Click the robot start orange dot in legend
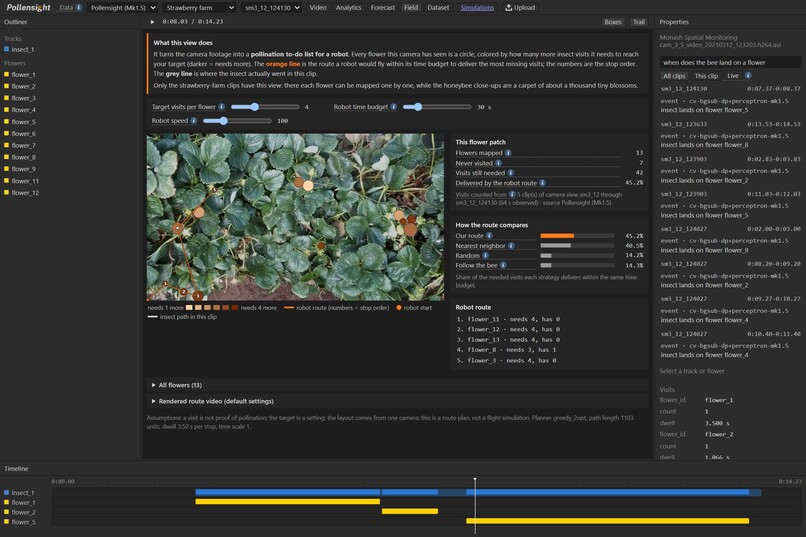Image resolution: width=806 pixels, height=537 pixels. point(398,308)
